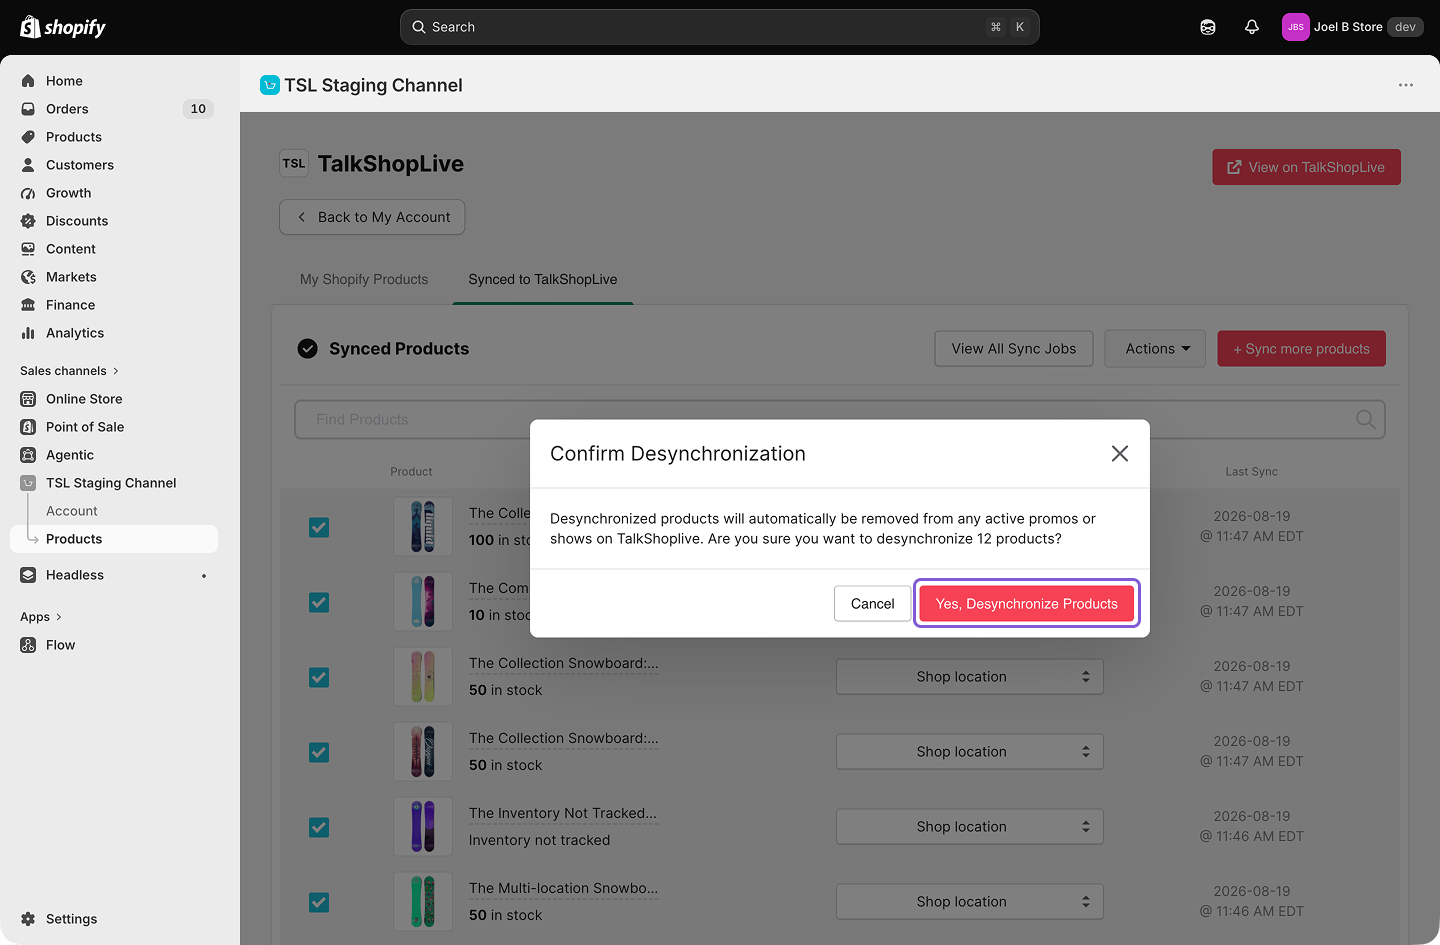Focus the Find Products field
Viewport: 1440px width, 945px height.
(840, 419)
